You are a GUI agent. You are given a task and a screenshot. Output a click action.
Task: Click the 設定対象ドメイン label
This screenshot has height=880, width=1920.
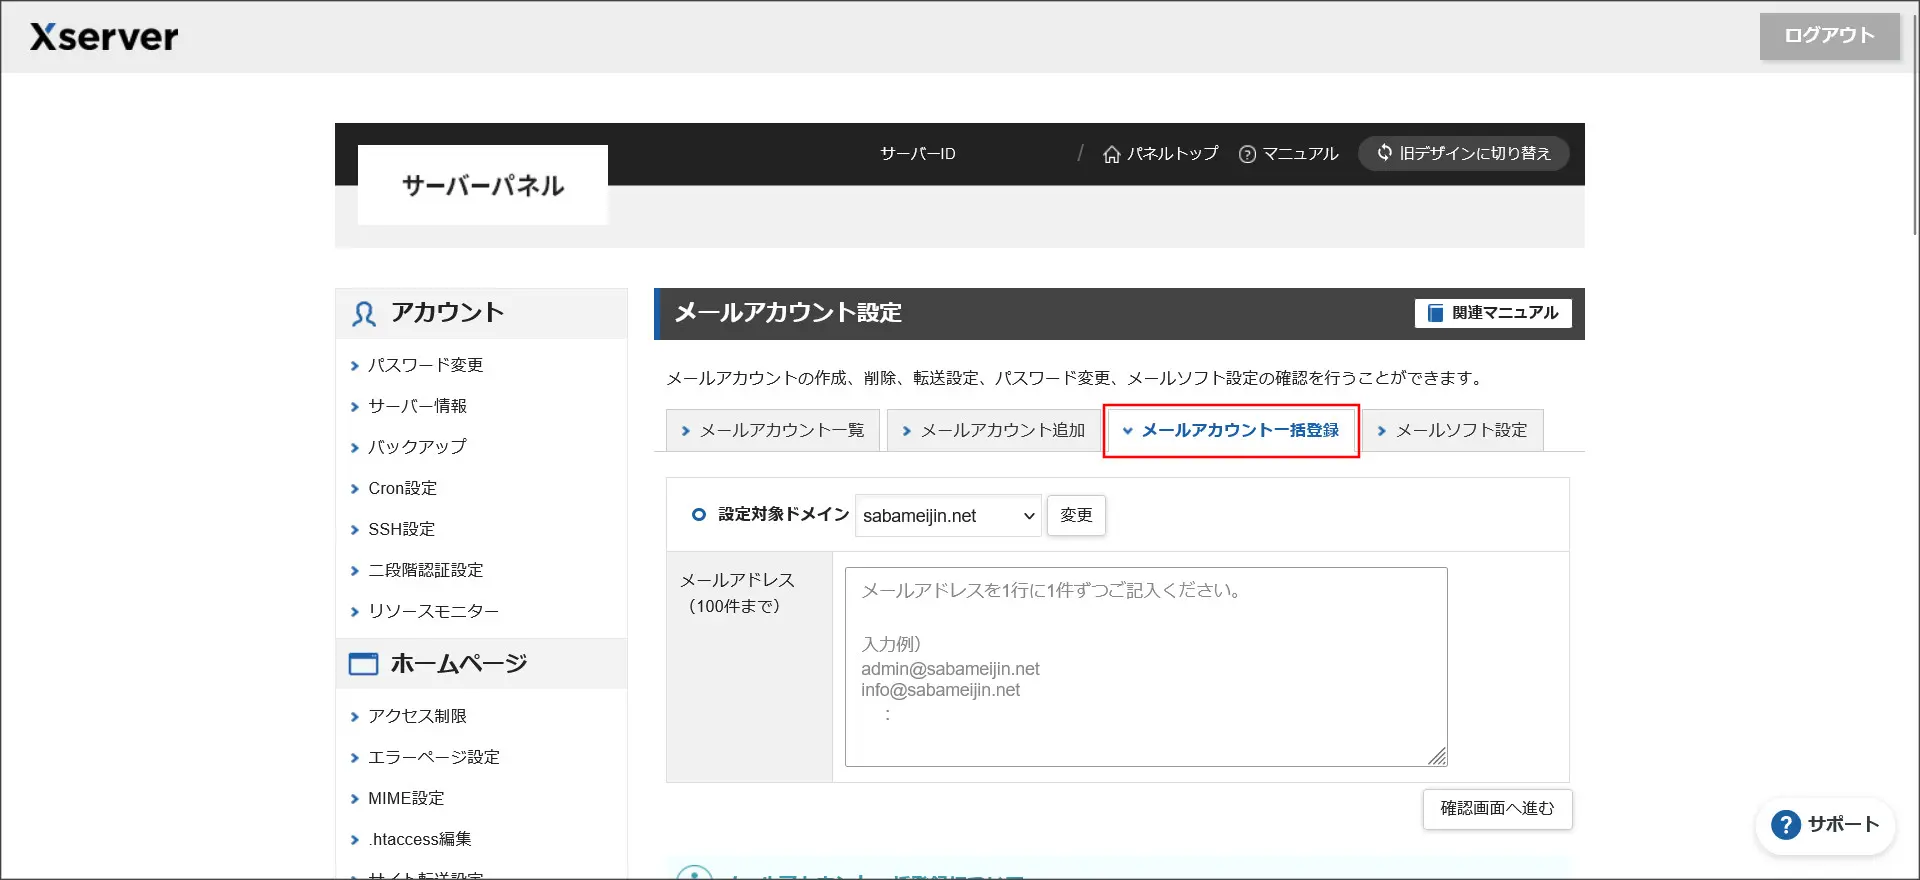[x=783, y=514]
